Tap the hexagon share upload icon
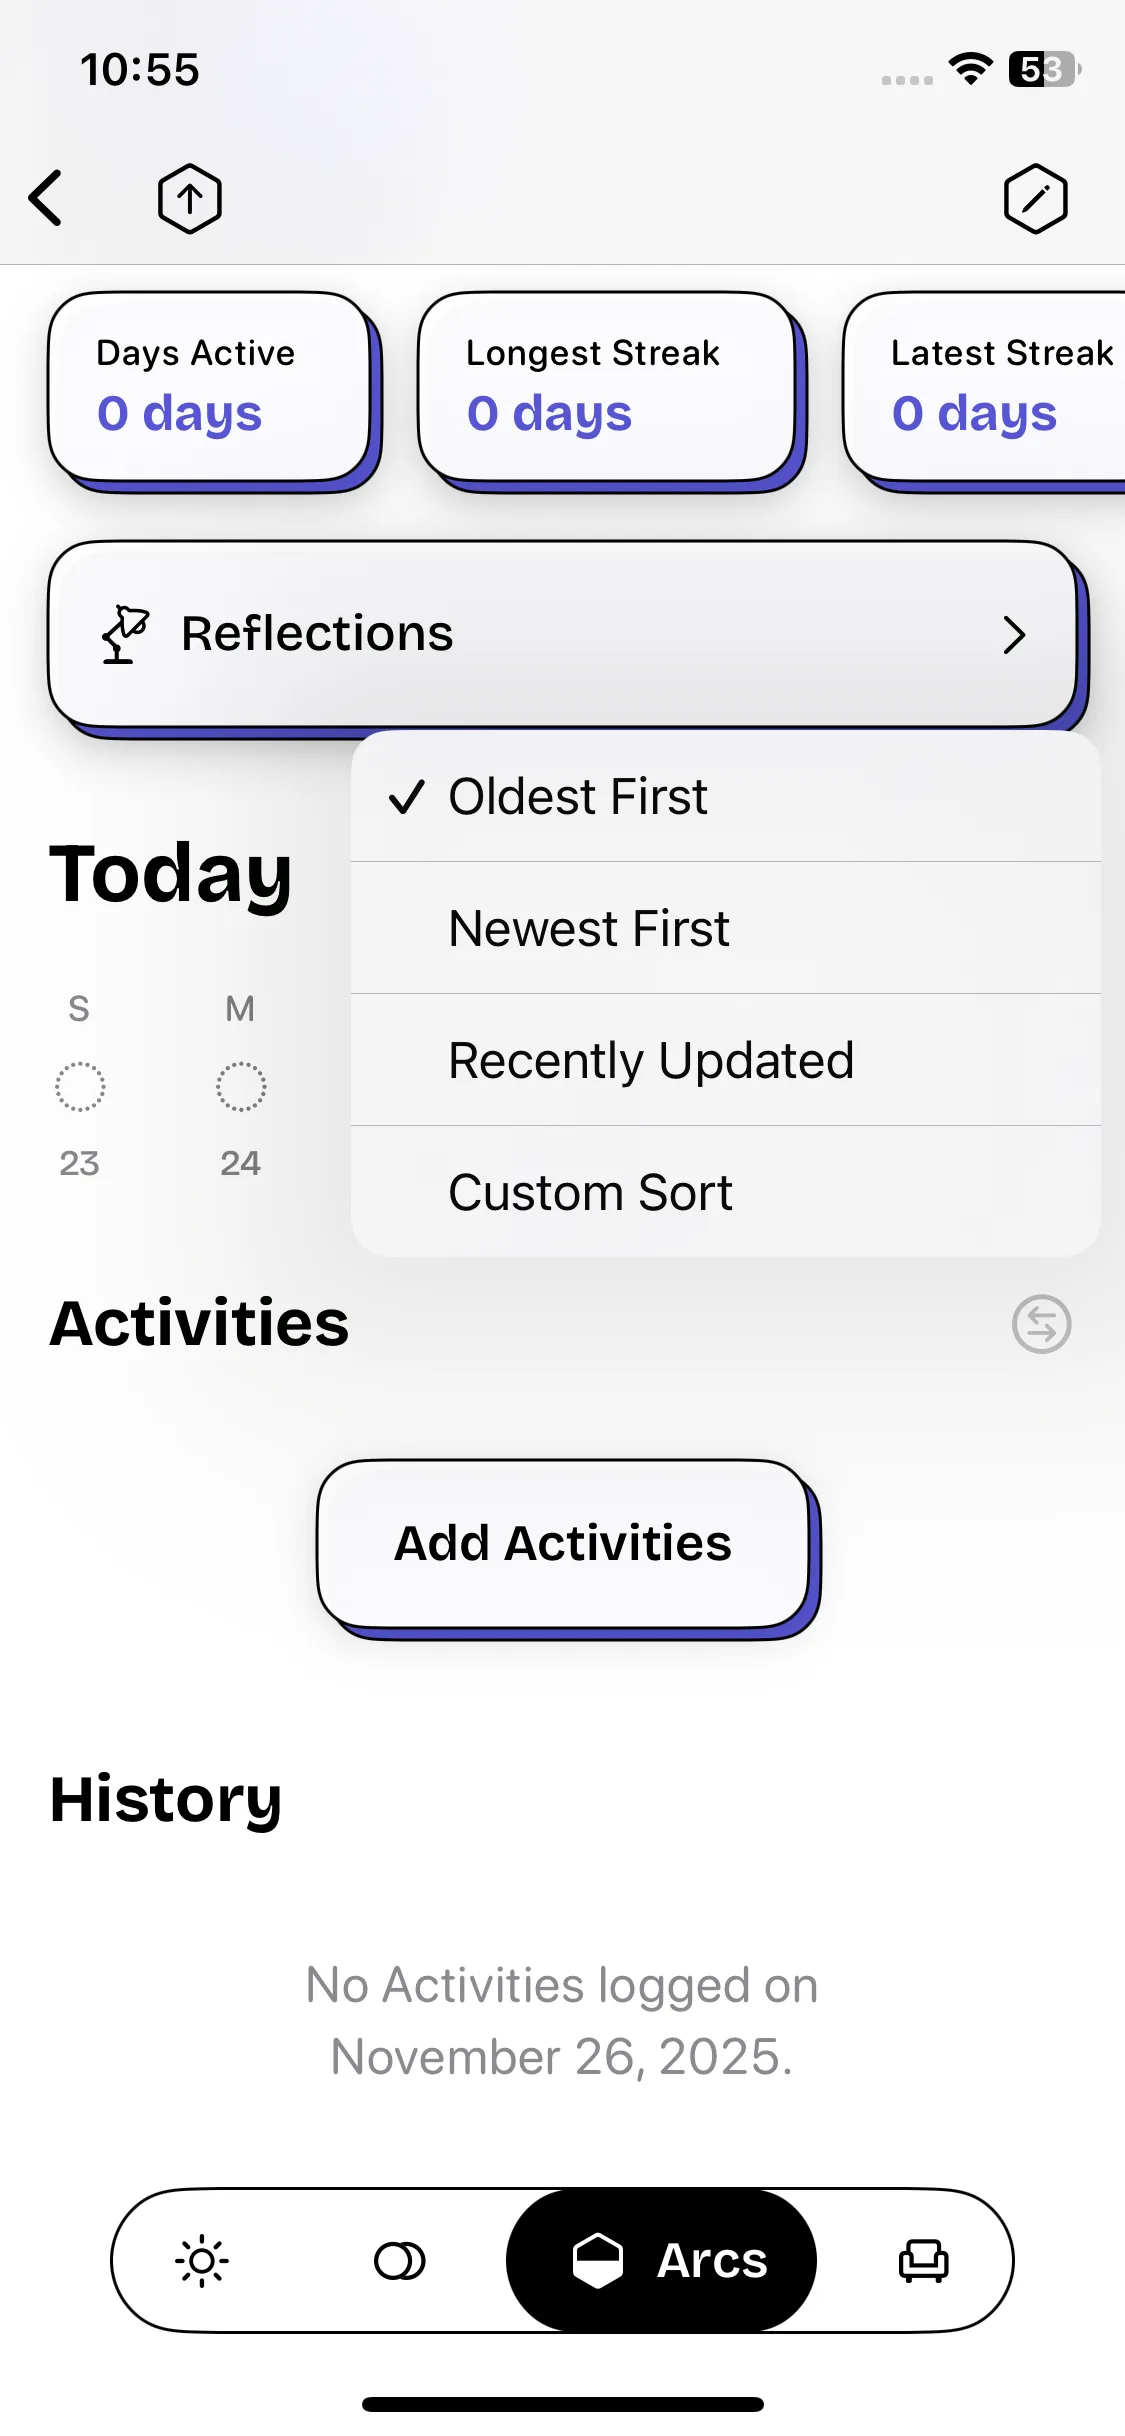Viewport: 1125px width, 2436px height. (190, 198)
